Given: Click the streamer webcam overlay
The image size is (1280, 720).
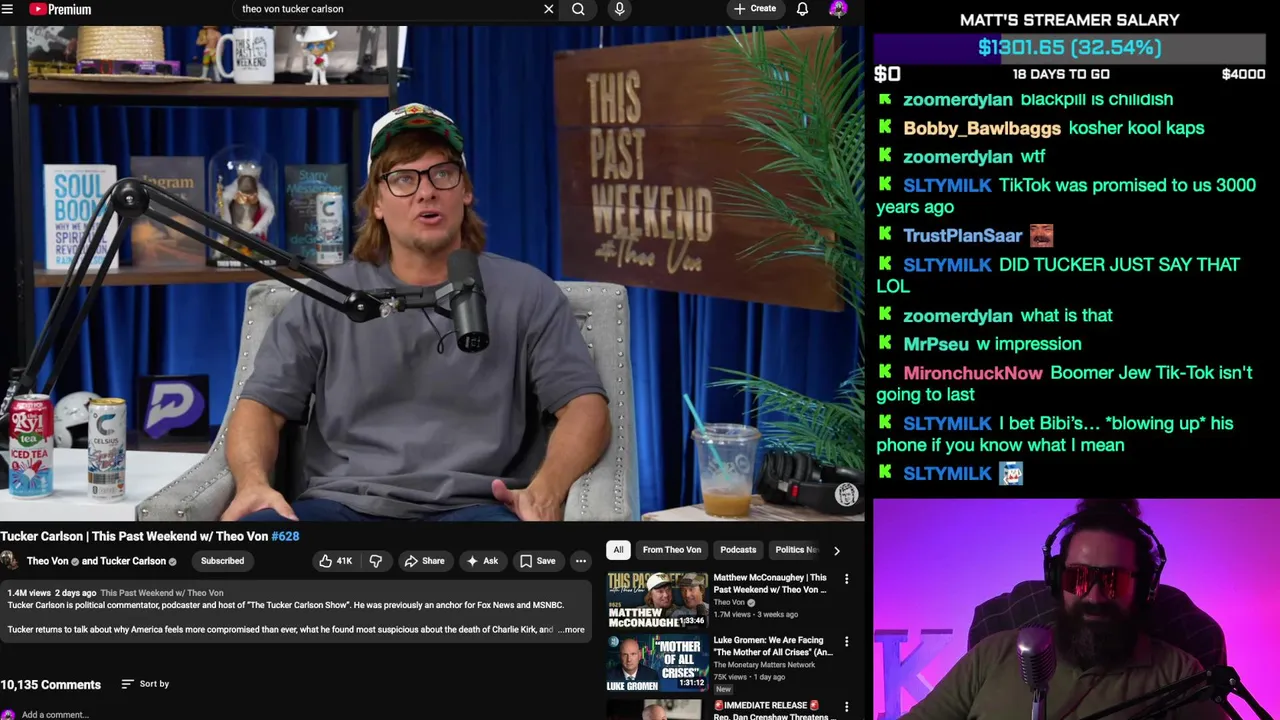Looking at the screenshot, I should (x=1076, y=609).
